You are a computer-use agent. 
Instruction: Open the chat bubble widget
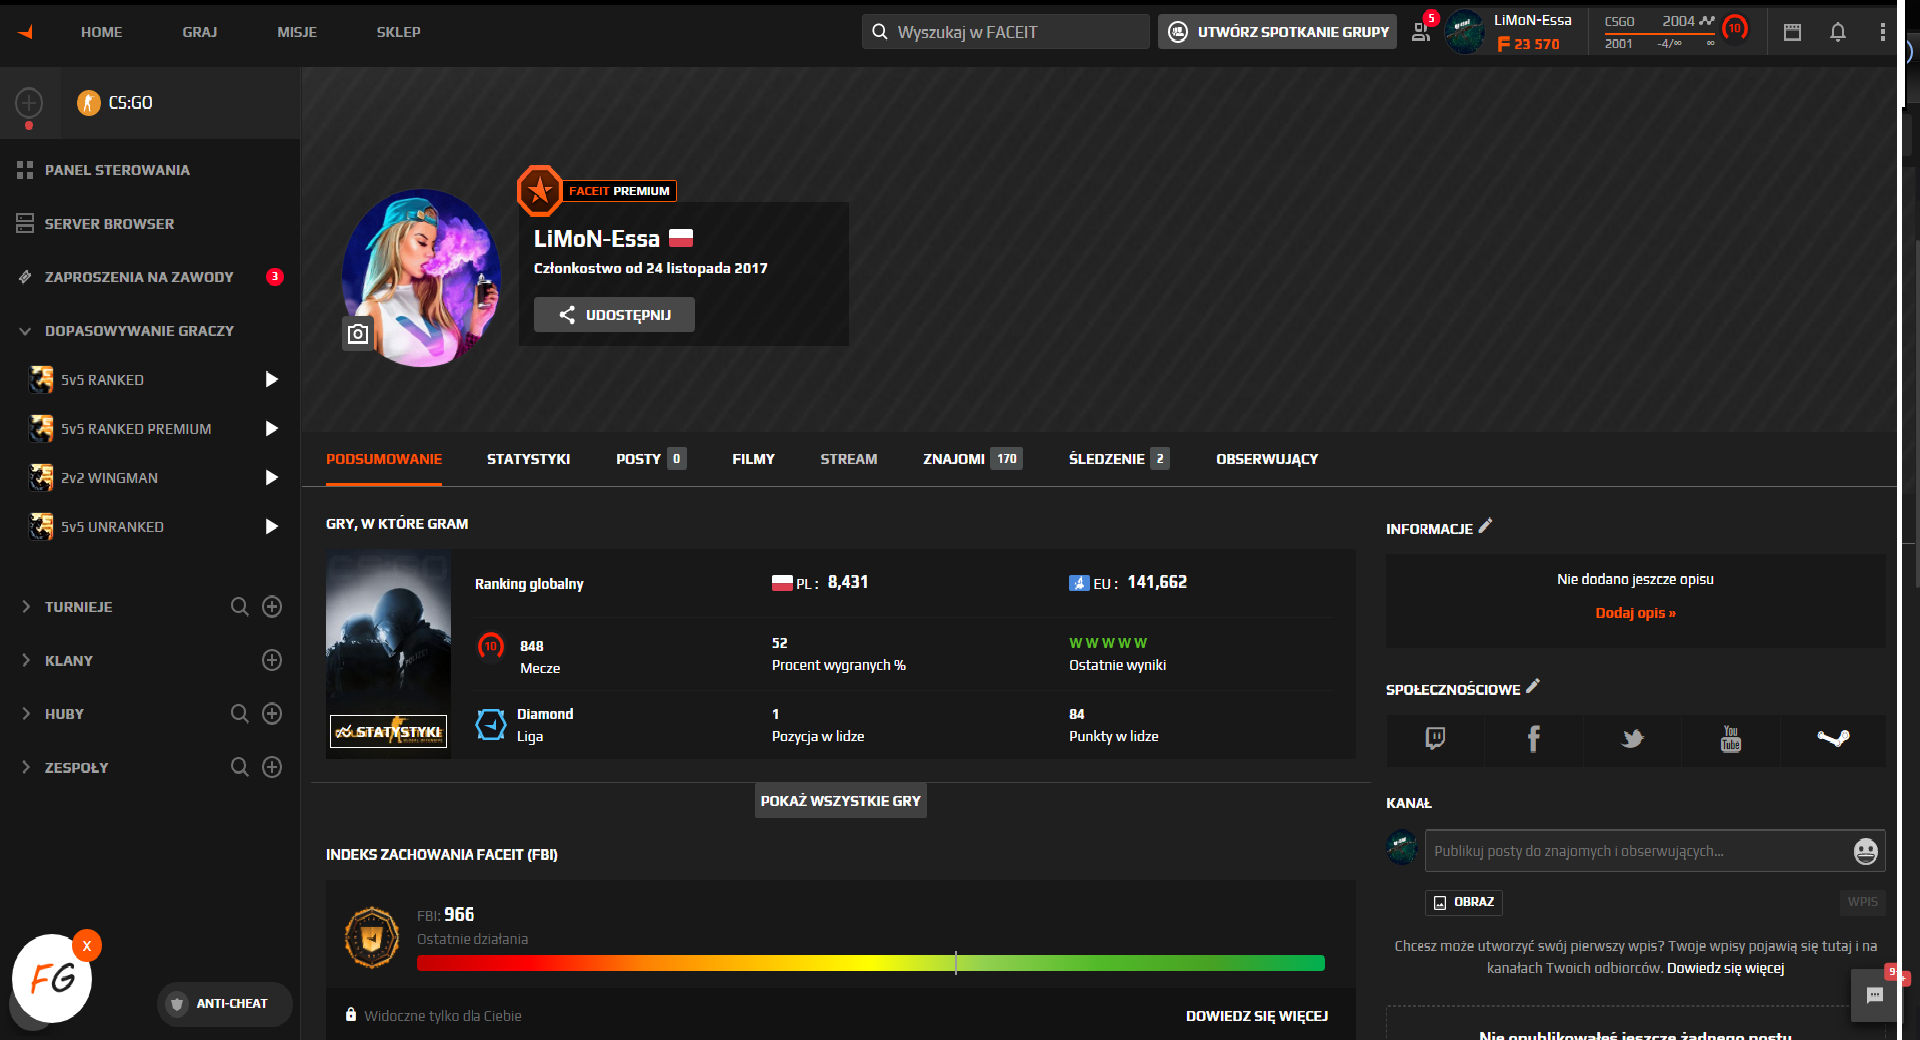click(1874, 995)
